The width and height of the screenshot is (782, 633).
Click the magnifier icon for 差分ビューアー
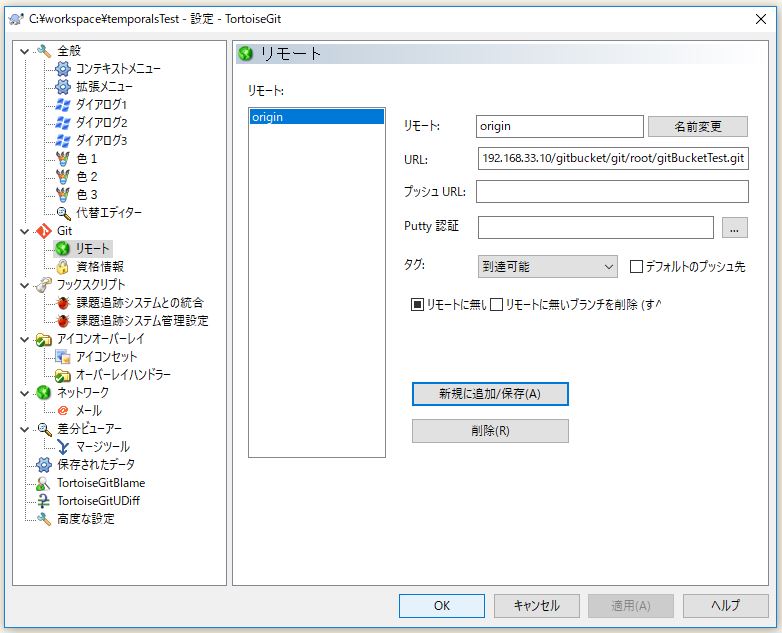pyautogui.click(x=44, y=429)
